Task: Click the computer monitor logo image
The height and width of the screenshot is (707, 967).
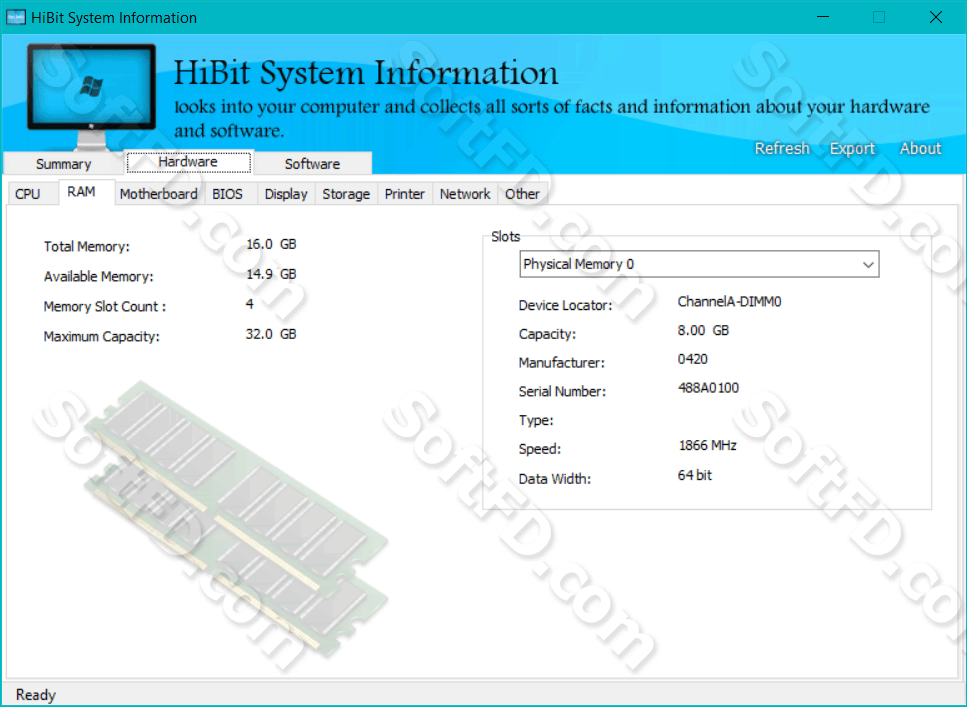Action: tap(91, 96)
